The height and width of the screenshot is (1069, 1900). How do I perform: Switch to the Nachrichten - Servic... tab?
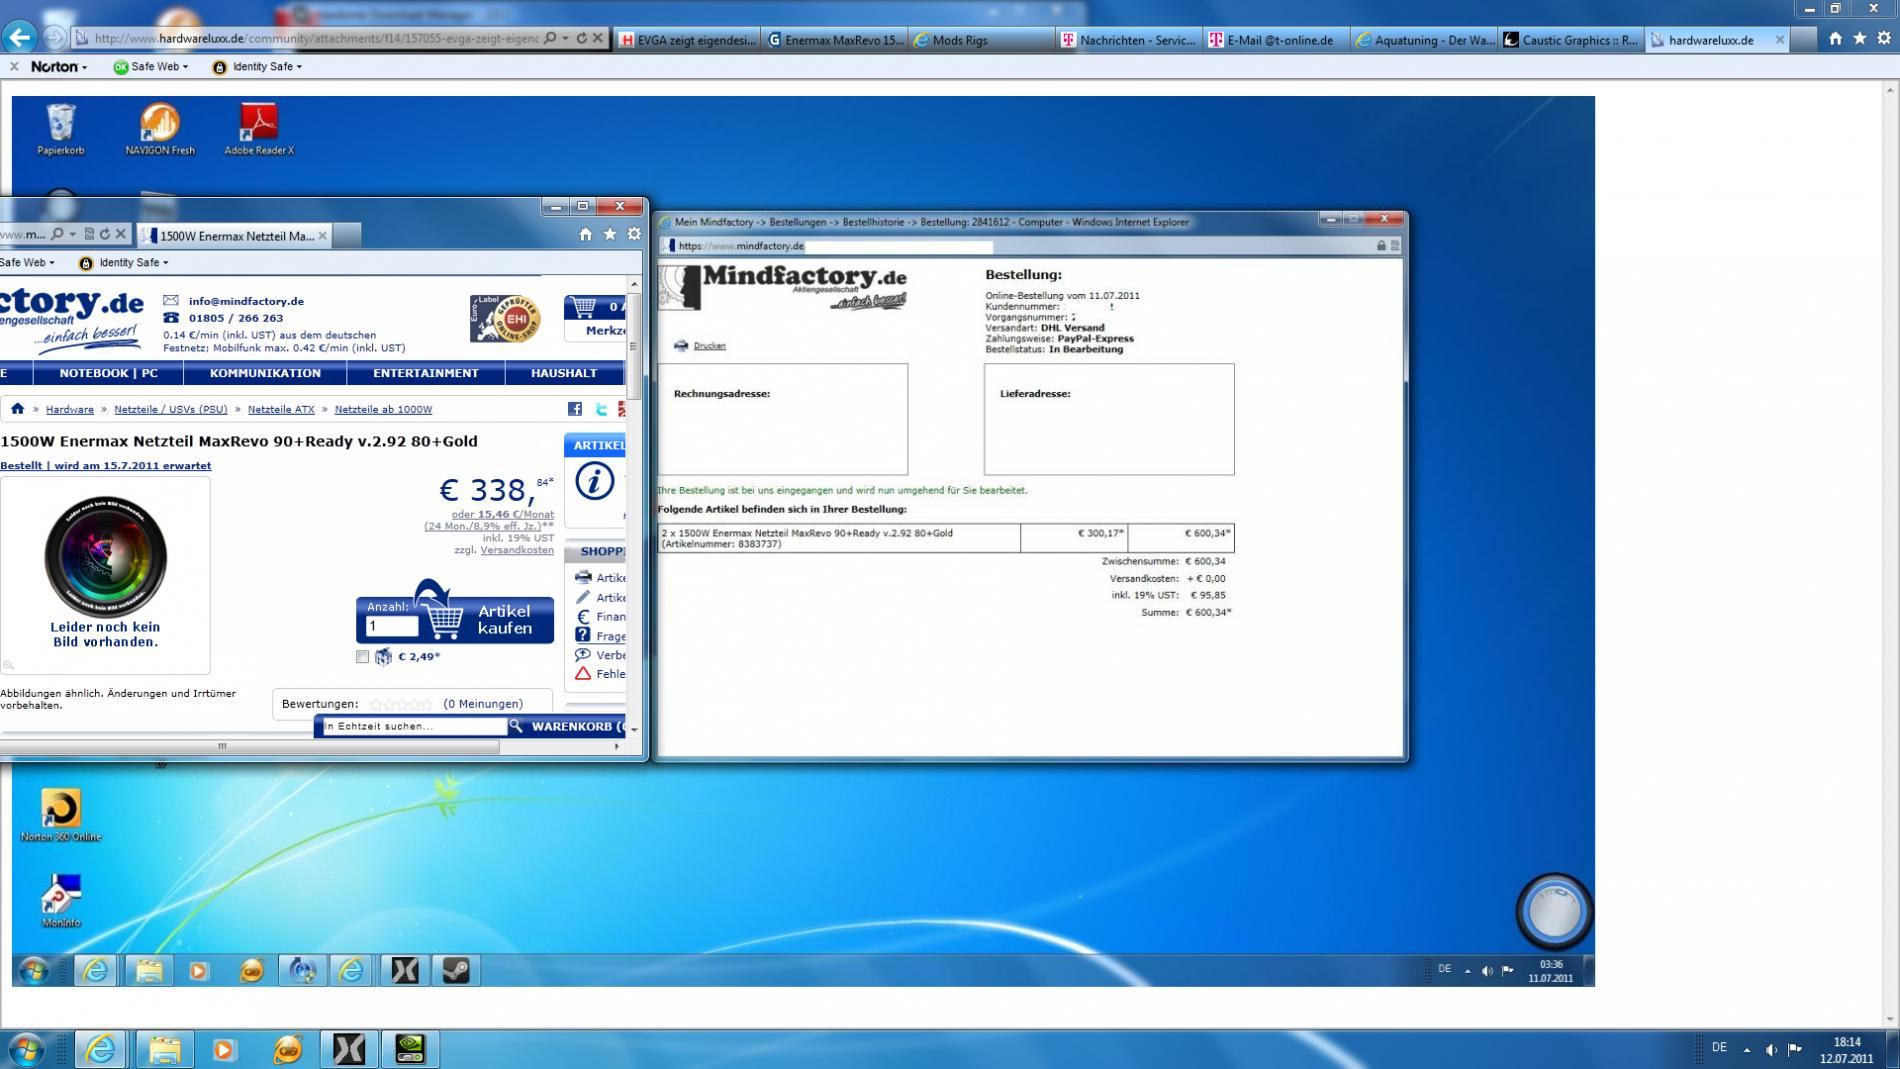pos(1129,40)
